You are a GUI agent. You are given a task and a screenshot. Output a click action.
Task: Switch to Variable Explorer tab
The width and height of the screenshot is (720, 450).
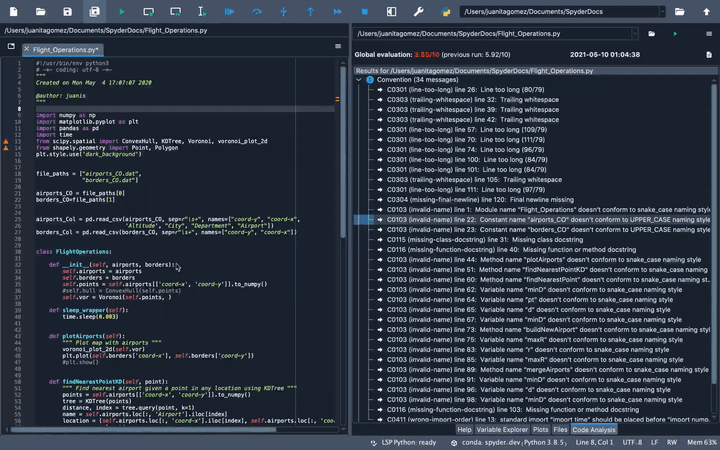(x=502, y=430)
